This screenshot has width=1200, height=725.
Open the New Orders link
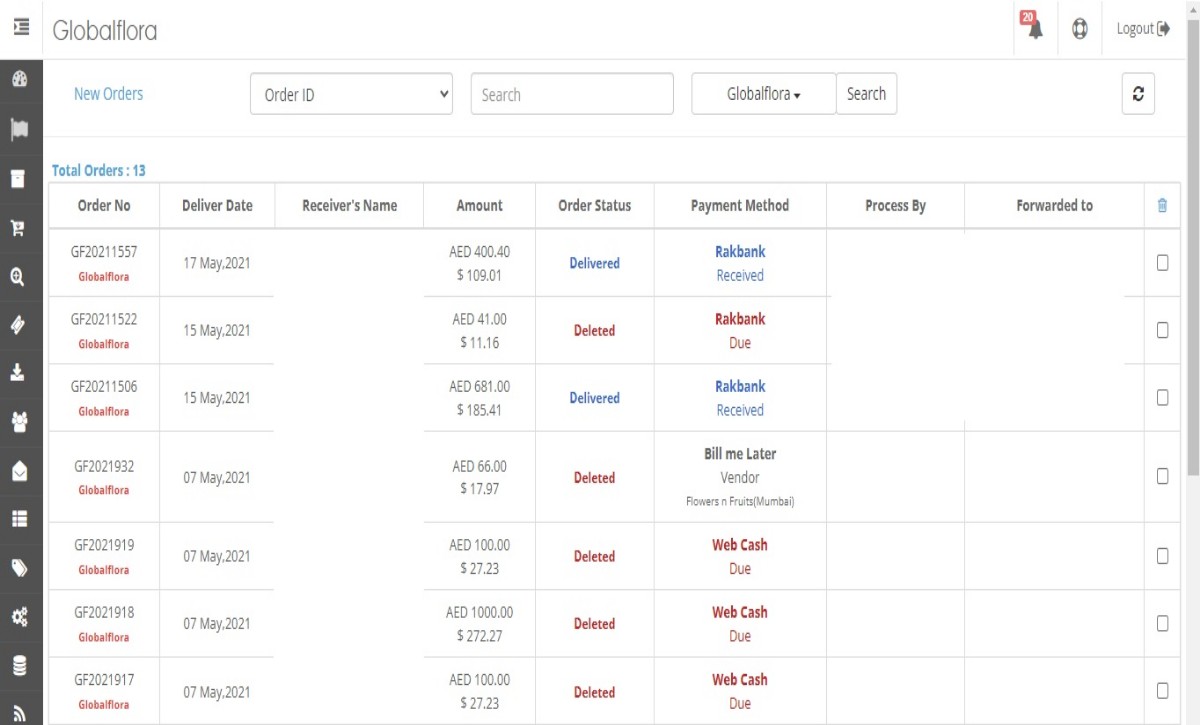click(x=108, y=94)
